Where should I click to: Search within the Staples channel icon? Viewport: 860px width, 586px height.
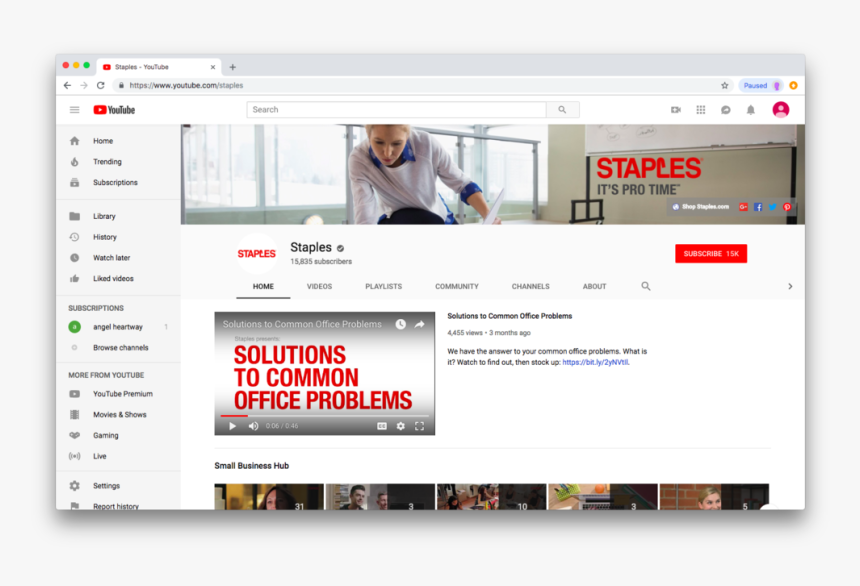click(x=646, y=286)
